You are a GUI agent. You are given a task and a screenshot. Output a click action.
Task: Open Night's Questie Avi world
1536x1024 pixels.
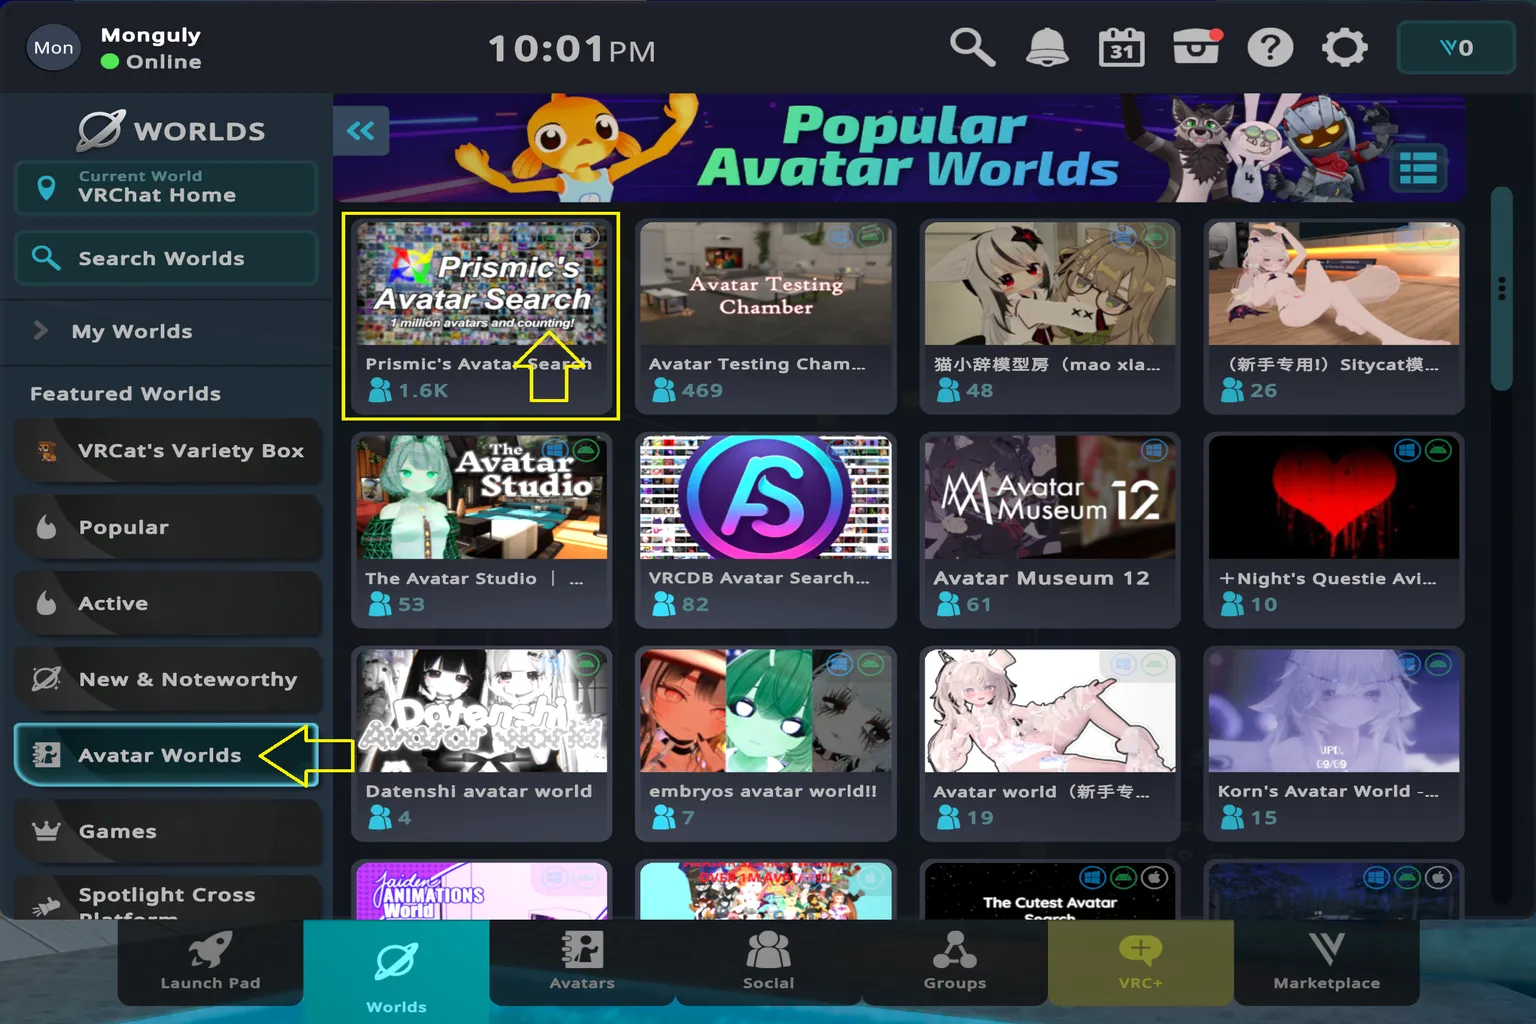coord(1333,530)
